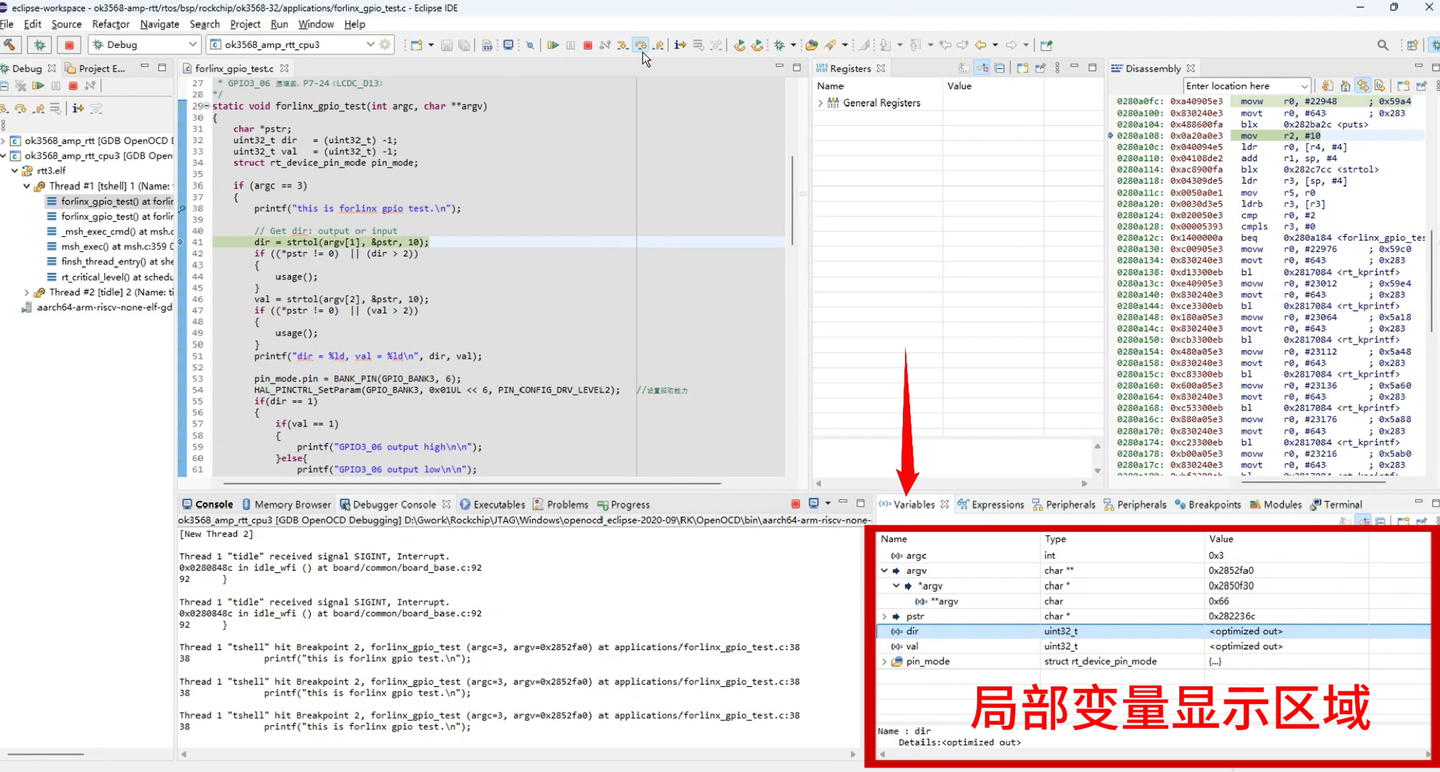Image resolution: width=1440 pixels, height=772 pixels.
Task: Select the Memory Browser tab
Action: tap(285, 505)
